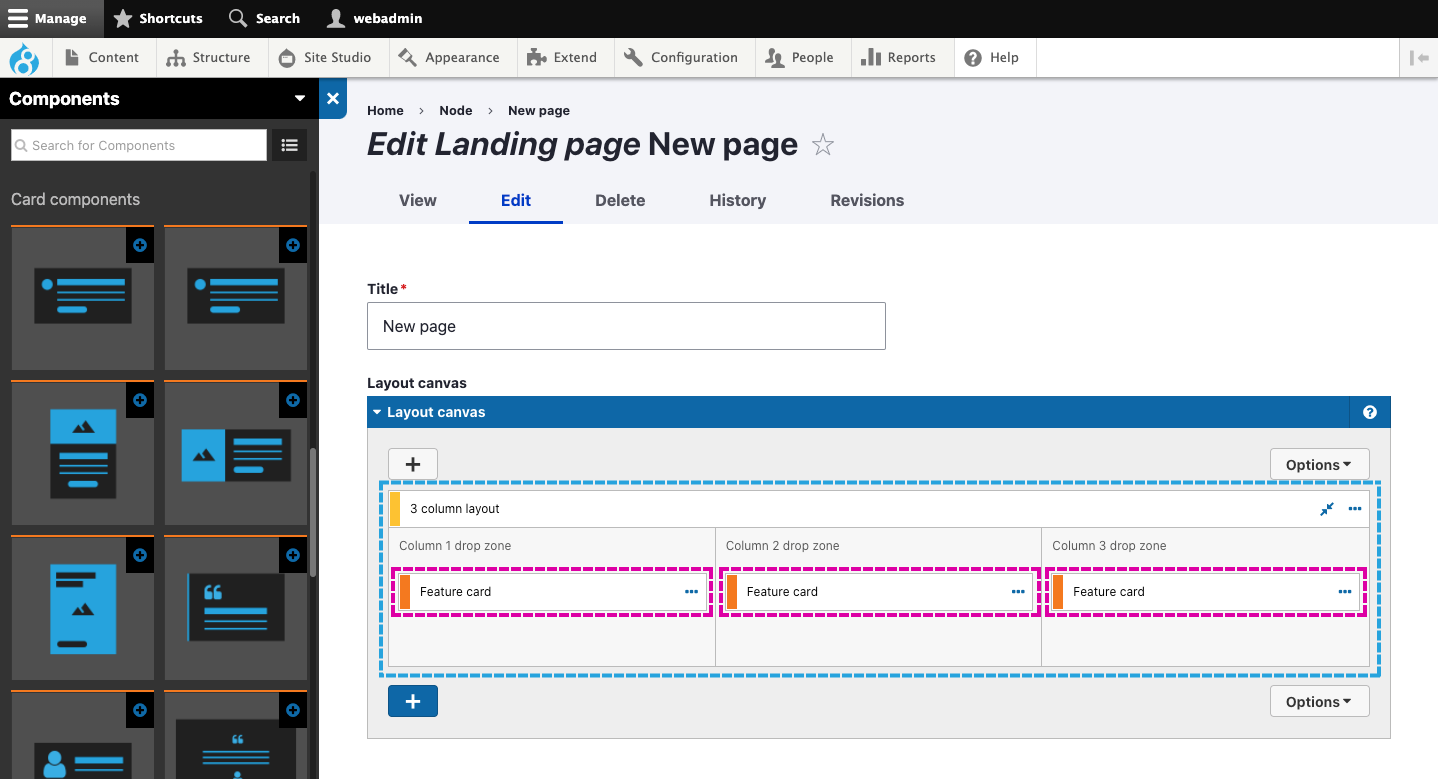Click the top plus add-component button
Screen dimensions: 1438x779
413,464
